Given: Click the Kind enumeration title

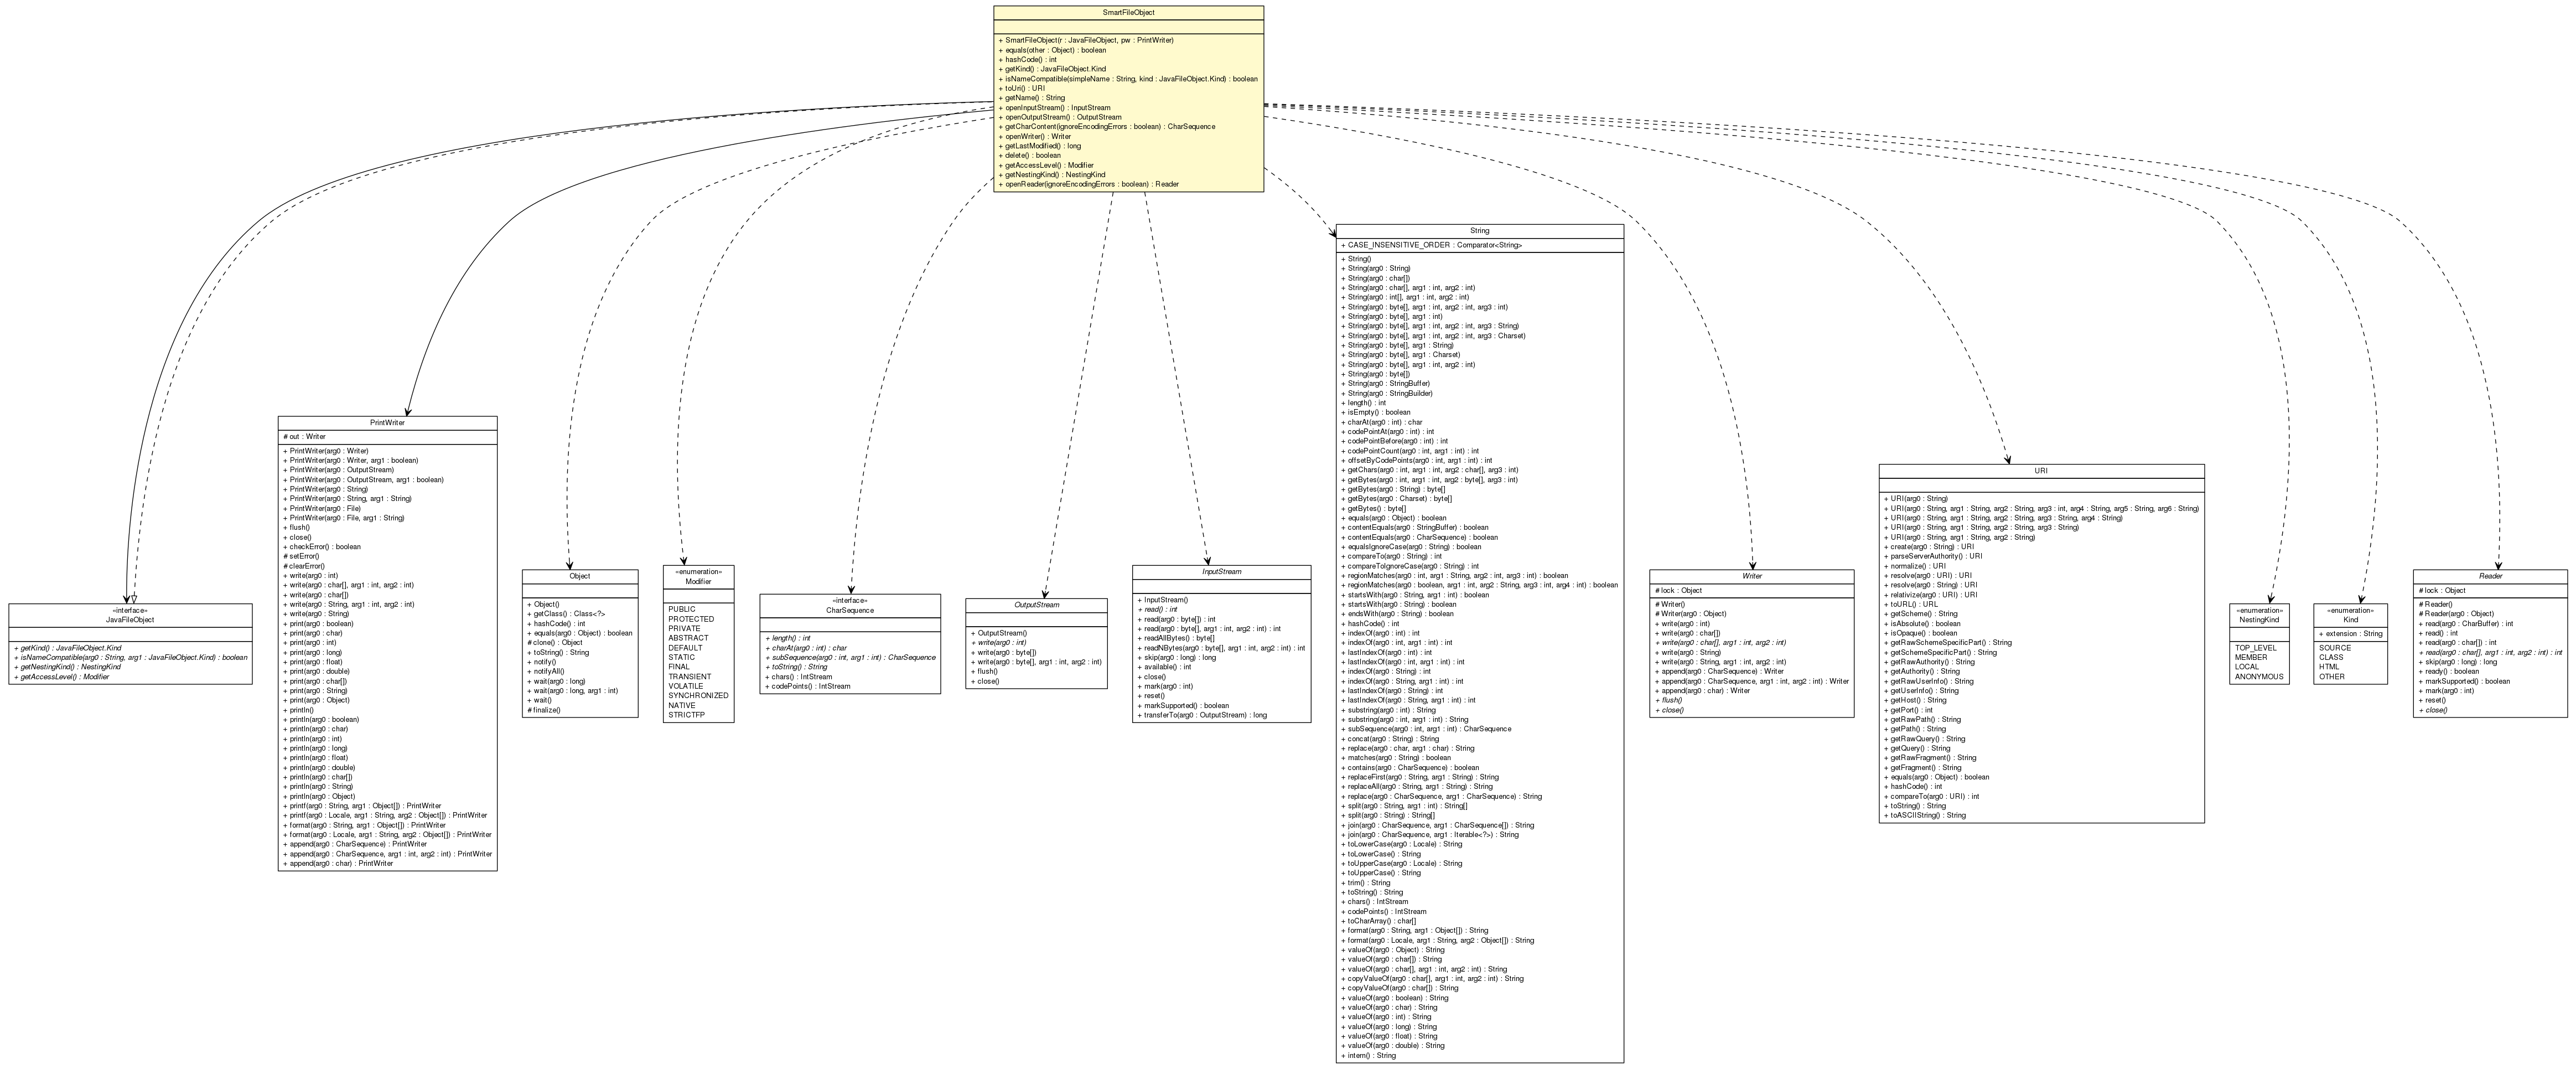Looking at the screenshot, I should coord(2351,620).
